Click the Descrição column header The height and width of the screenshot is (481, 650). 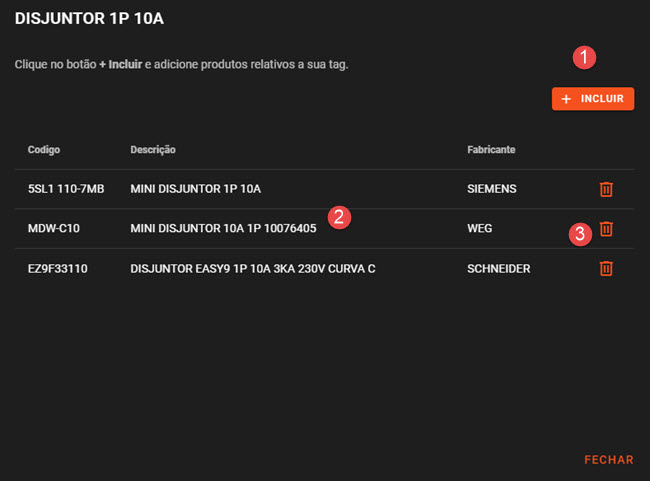click(x=153, y=150)
